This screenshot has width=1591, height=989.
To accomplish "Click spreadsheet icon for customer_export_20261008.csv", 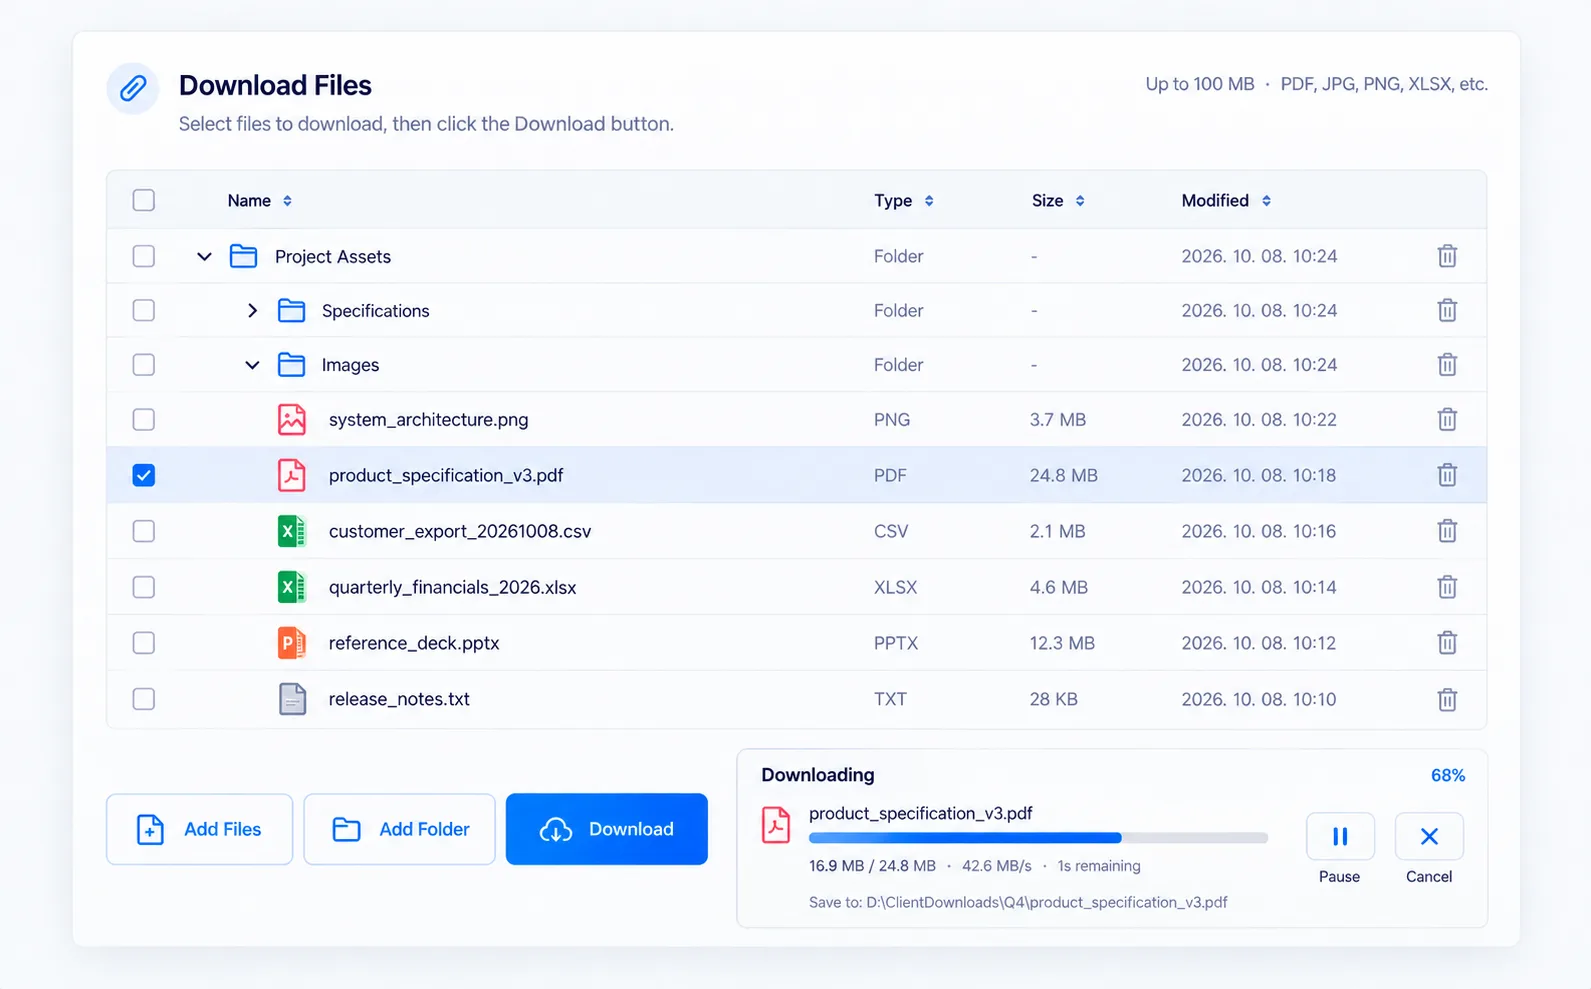I will pyautogui.click(x=291, y=531).
